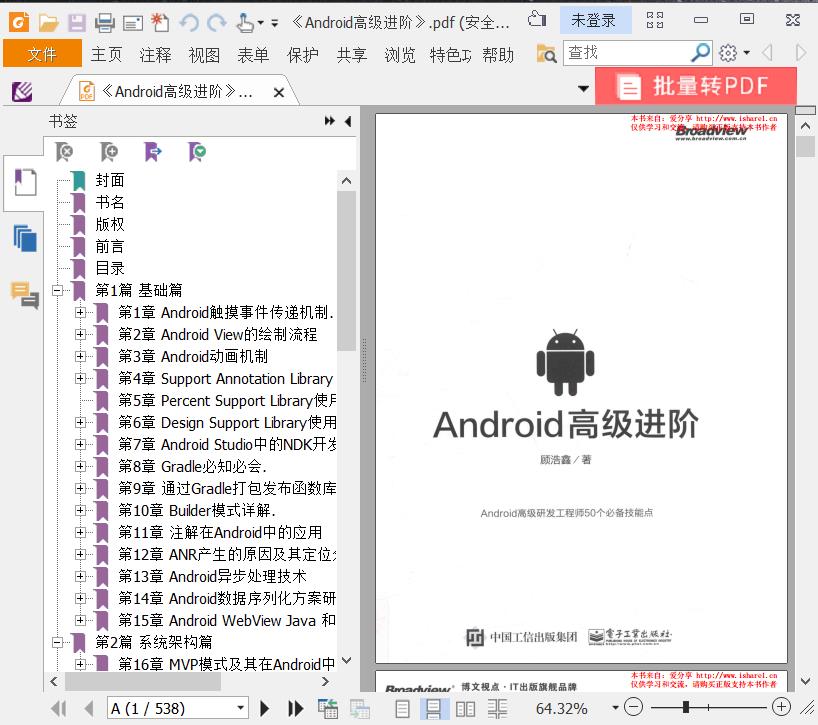The height and width of the screenshot is (725, 818).
Task: Click the Print icon in quick toolbar
Action: pyautogui.click(x=104, y=23)
